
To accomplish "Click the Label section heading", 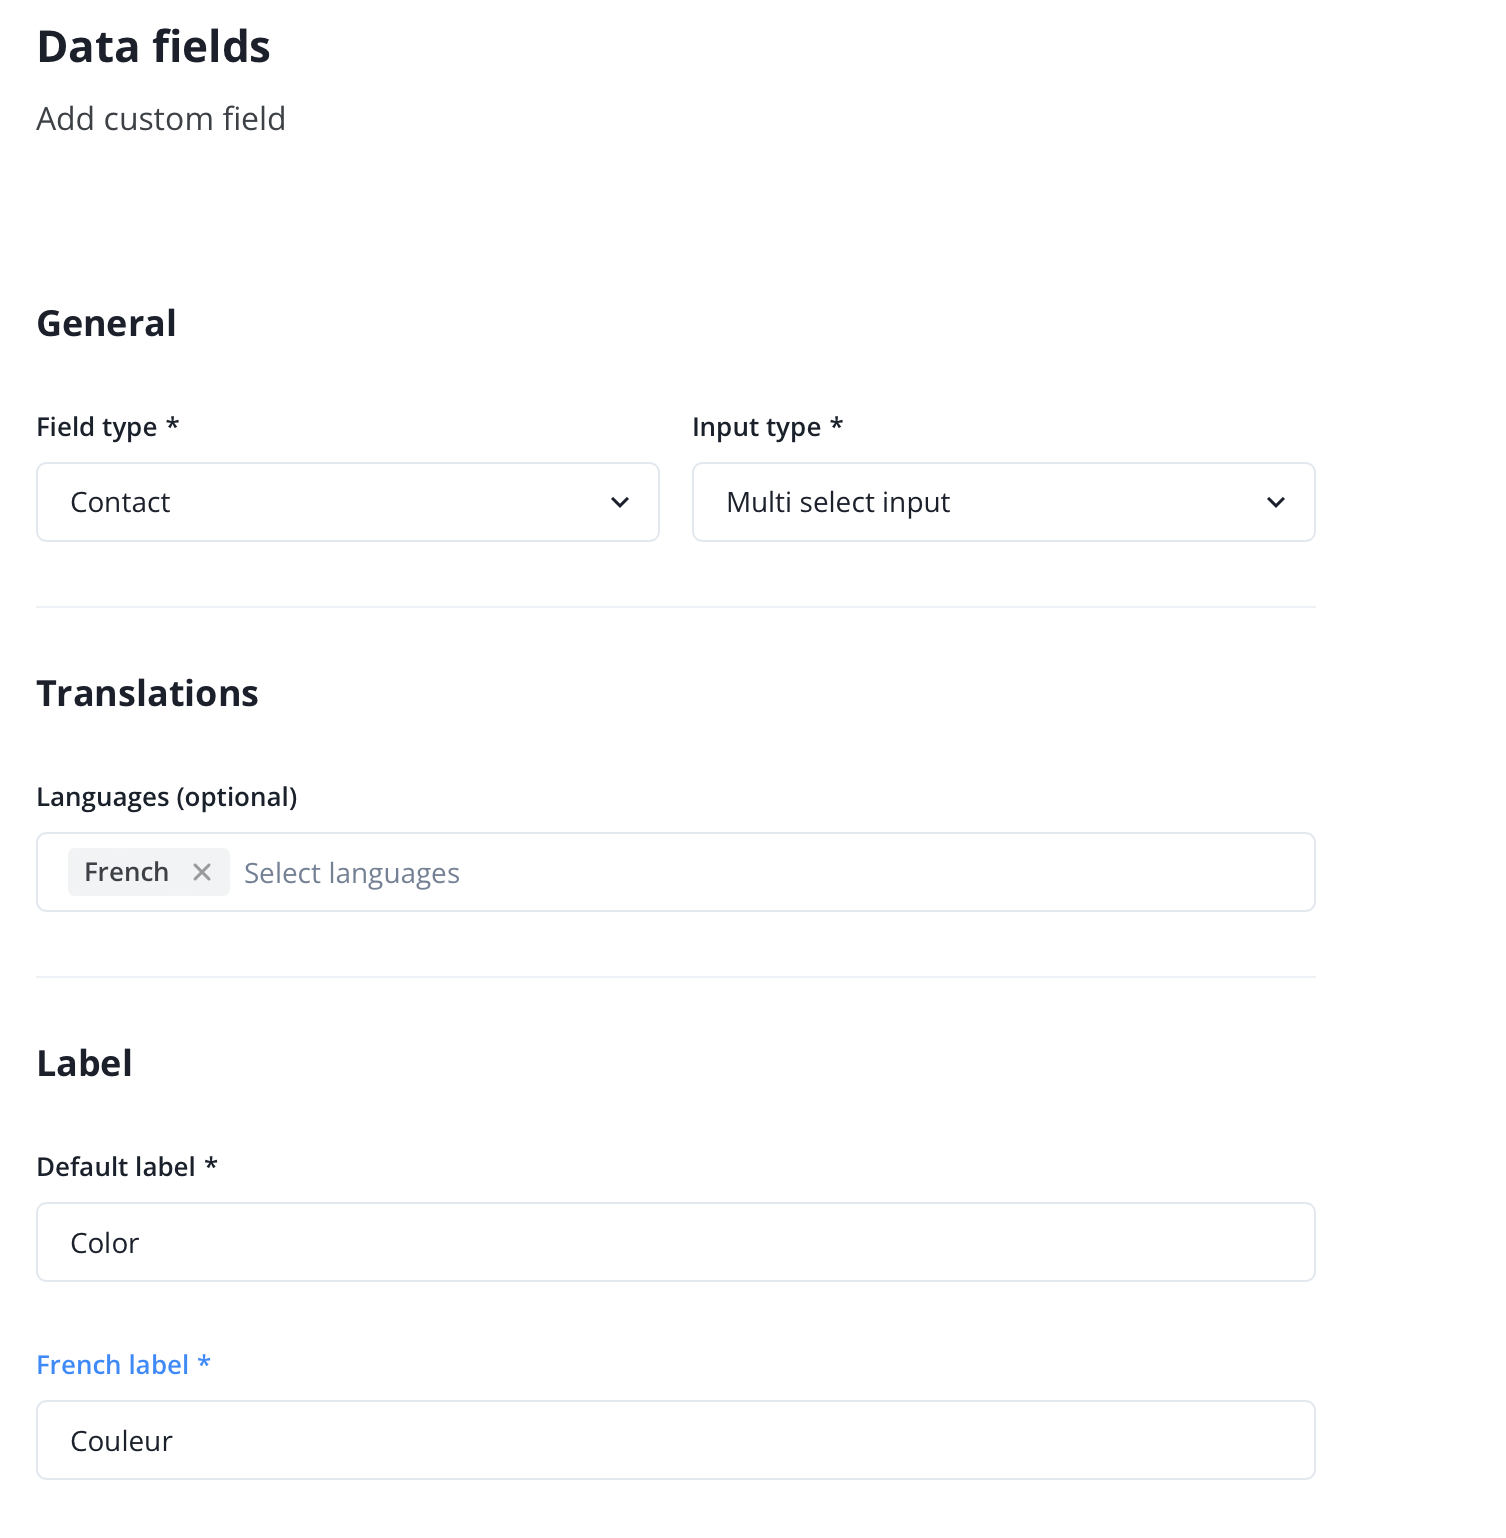I will click(84, 1064).
